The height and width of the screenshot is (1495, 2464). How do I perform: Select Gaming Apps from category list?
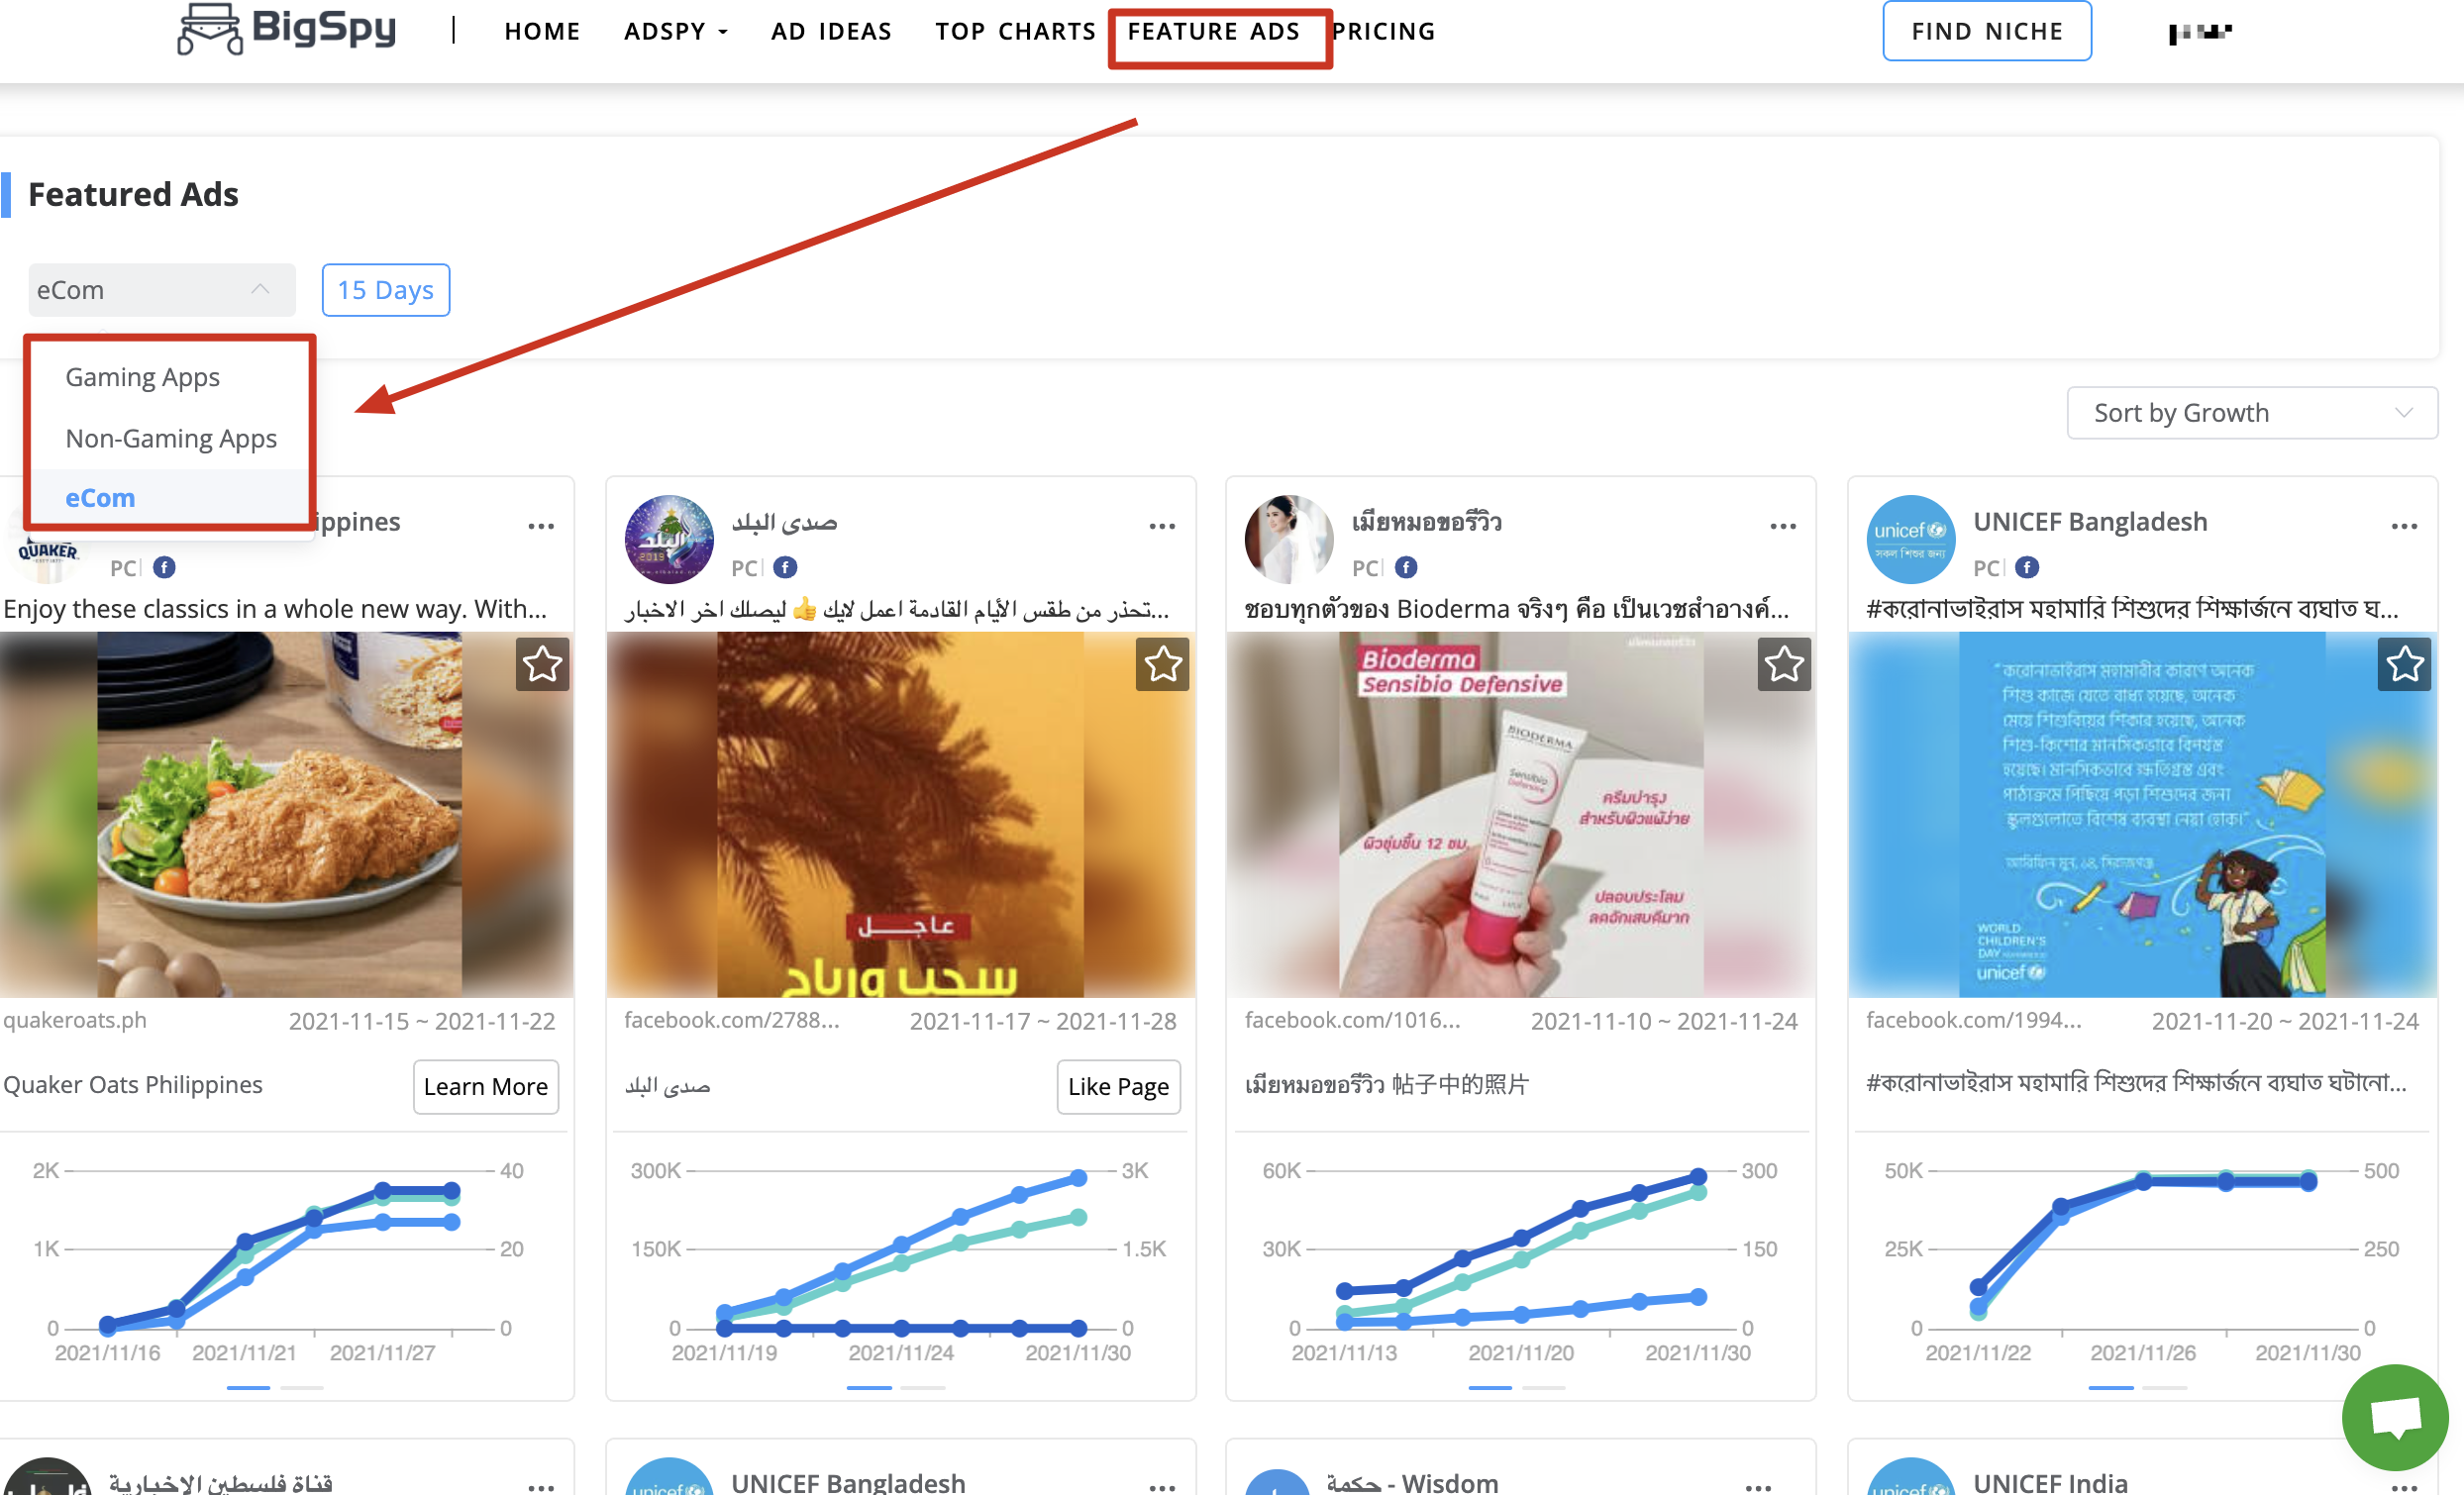142,377
